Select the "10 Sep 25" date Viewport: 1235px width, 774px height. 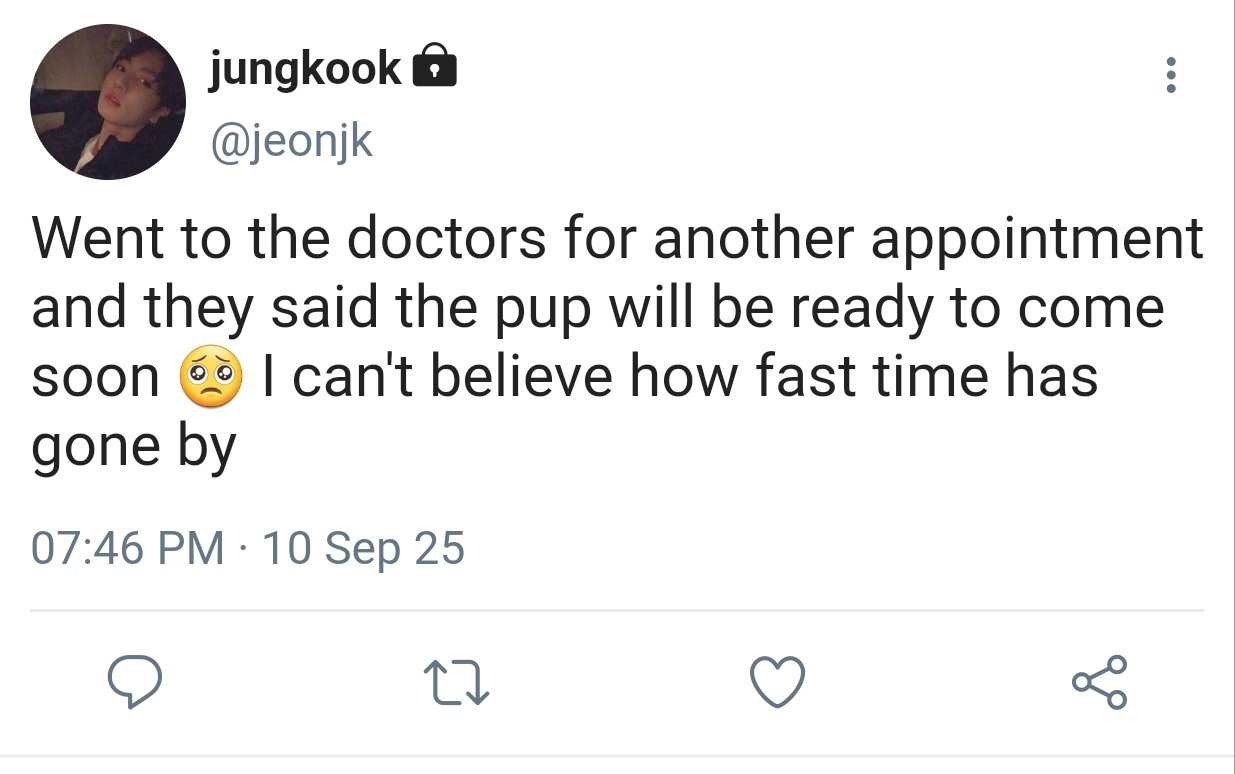[363, 548]
